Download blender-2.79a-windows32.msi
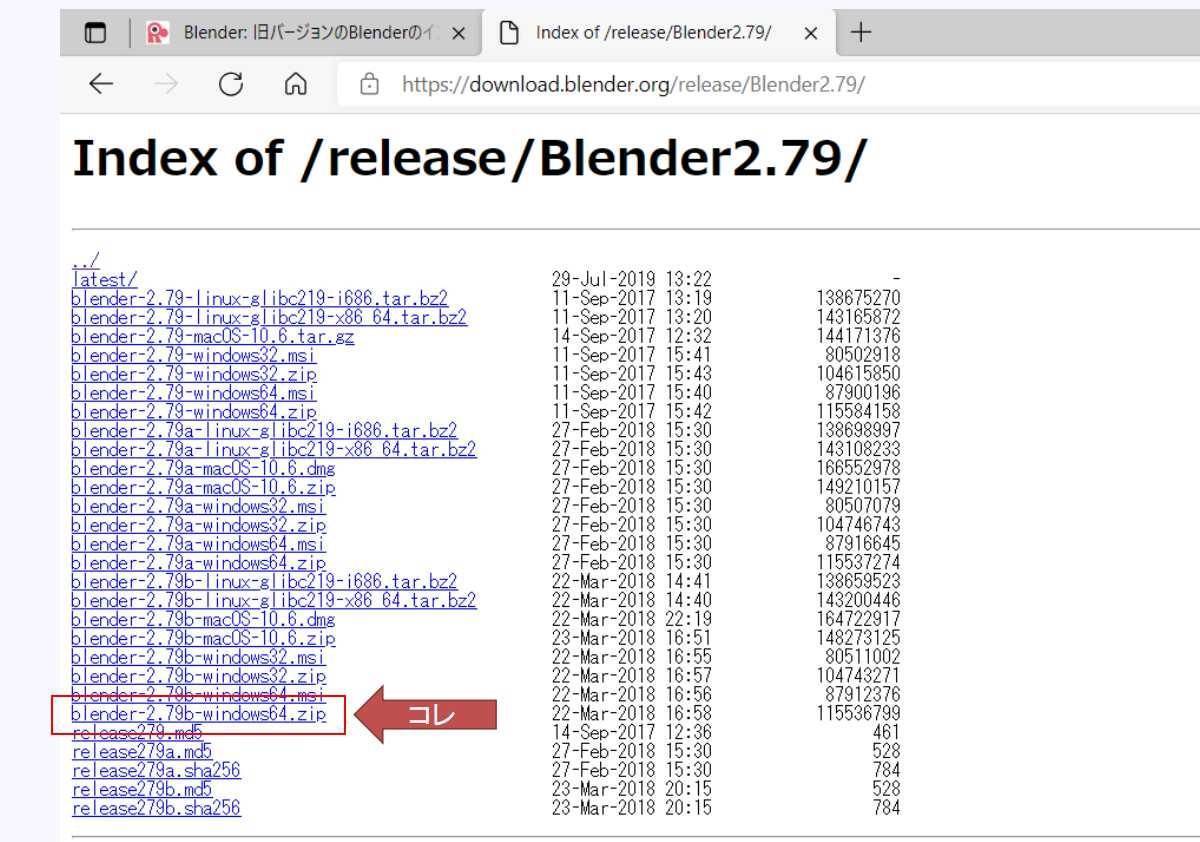Screen dimensions: 1200x842 point(199,506)
